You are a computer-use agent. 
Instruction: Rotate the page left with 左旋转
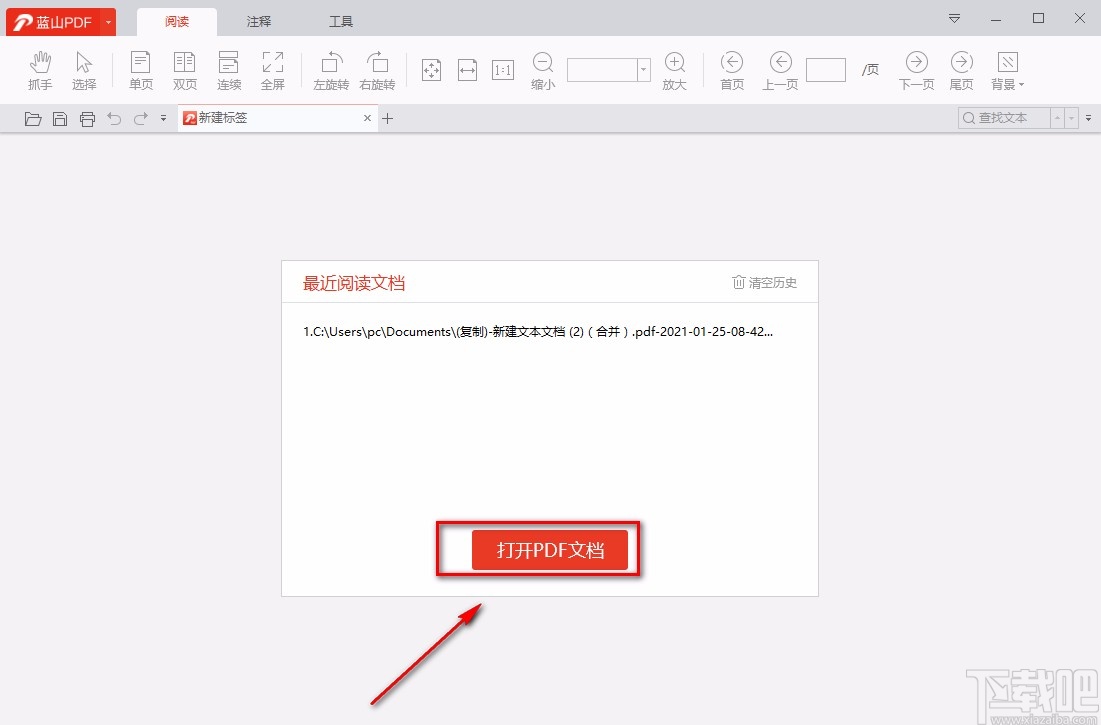(331, 68)
